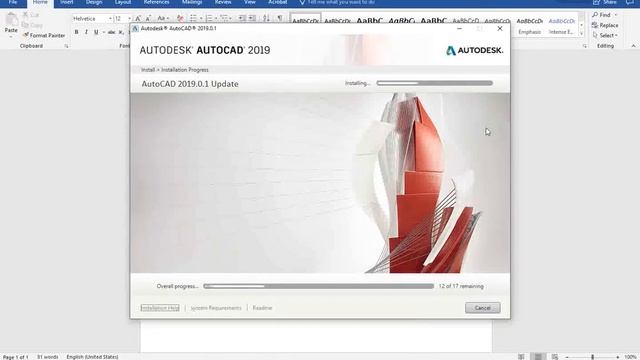Click the AutoCAD installer title bar icon

[x=136, y=29]
